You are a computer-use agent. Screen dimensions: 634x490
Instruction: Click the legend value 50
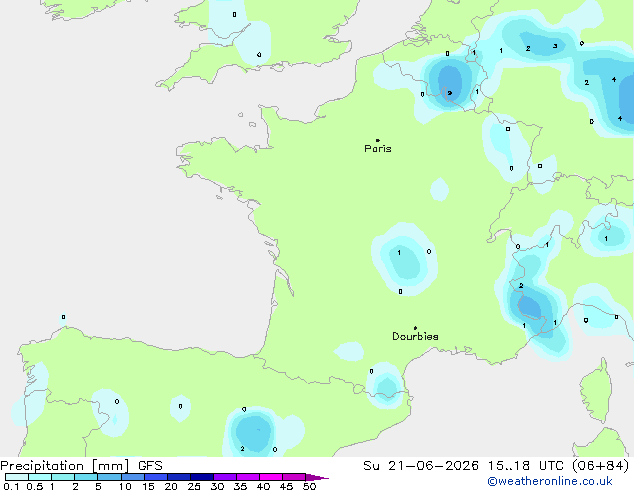(x=309, y=486)
